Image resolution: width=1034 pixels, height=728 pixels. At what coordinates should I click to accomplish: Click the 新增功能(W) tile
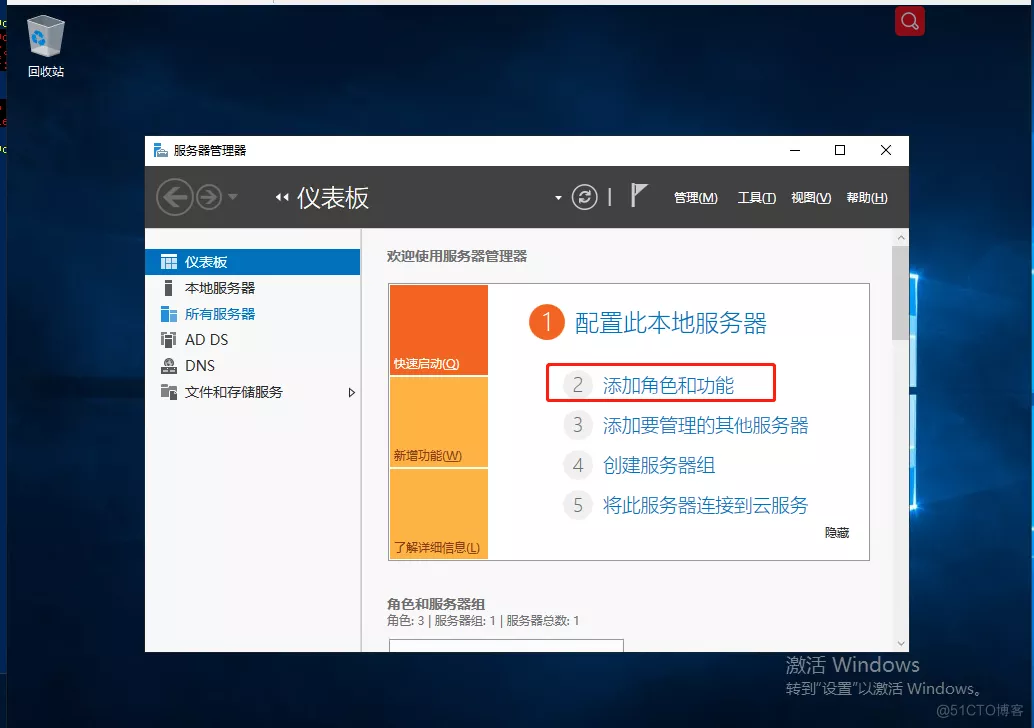pos(439,422)
